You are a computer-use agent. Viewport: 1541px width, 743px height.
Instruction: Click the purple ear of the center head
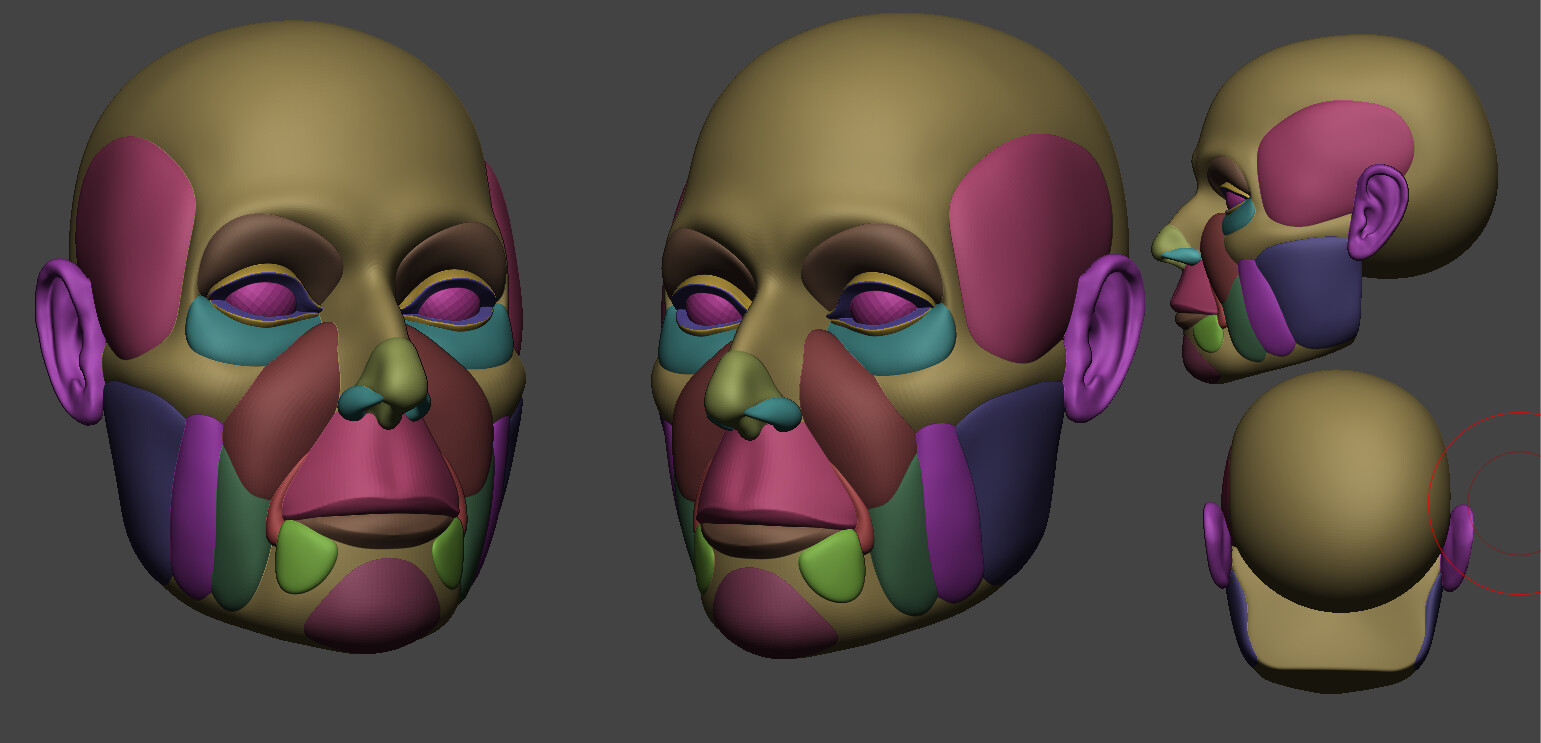click(x=1095, y=330)
